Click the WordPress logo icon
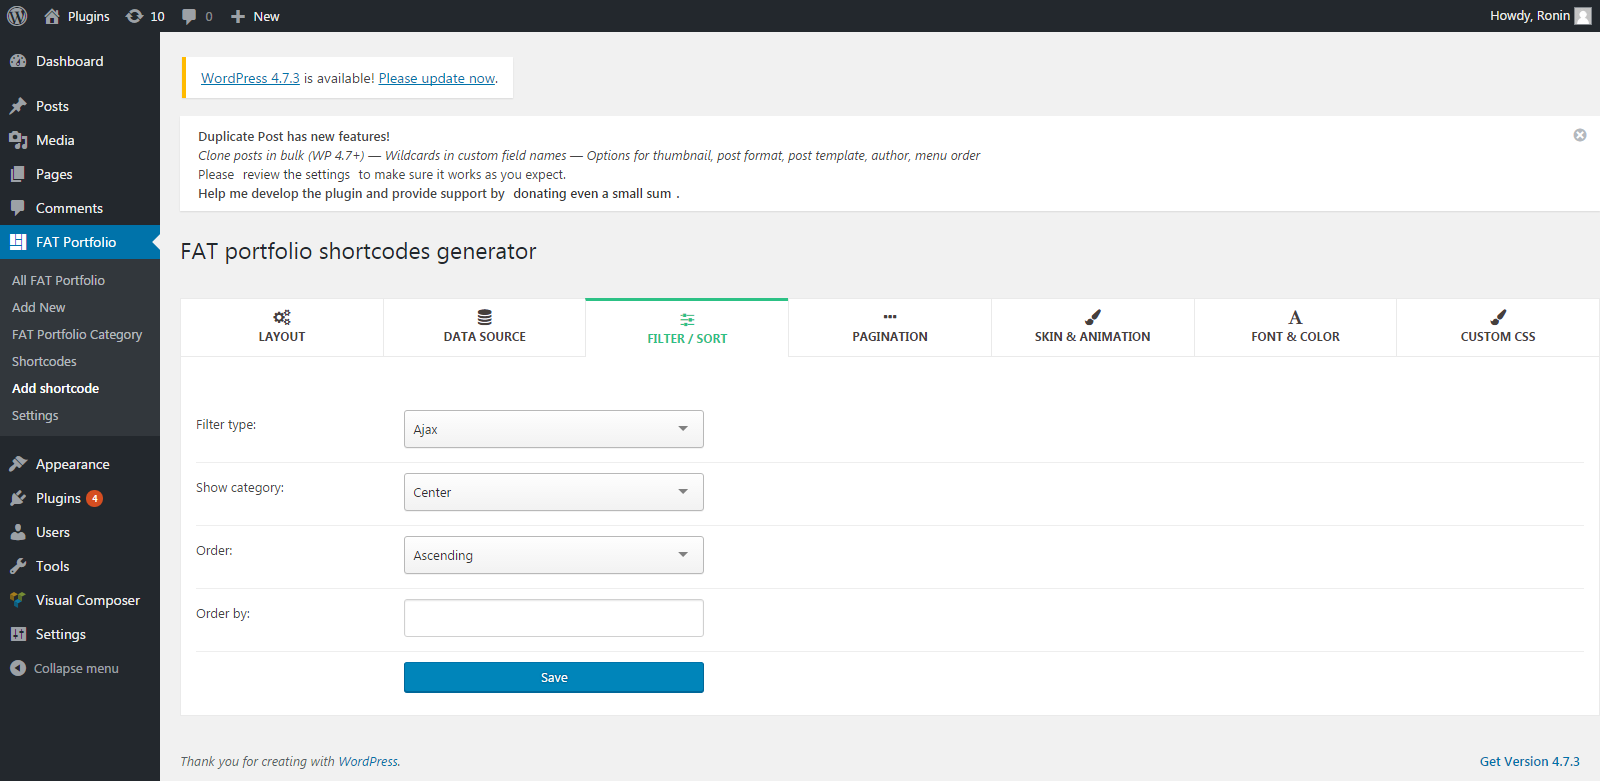The width and height of the screenshot is (1600, 781). (17, 16)
